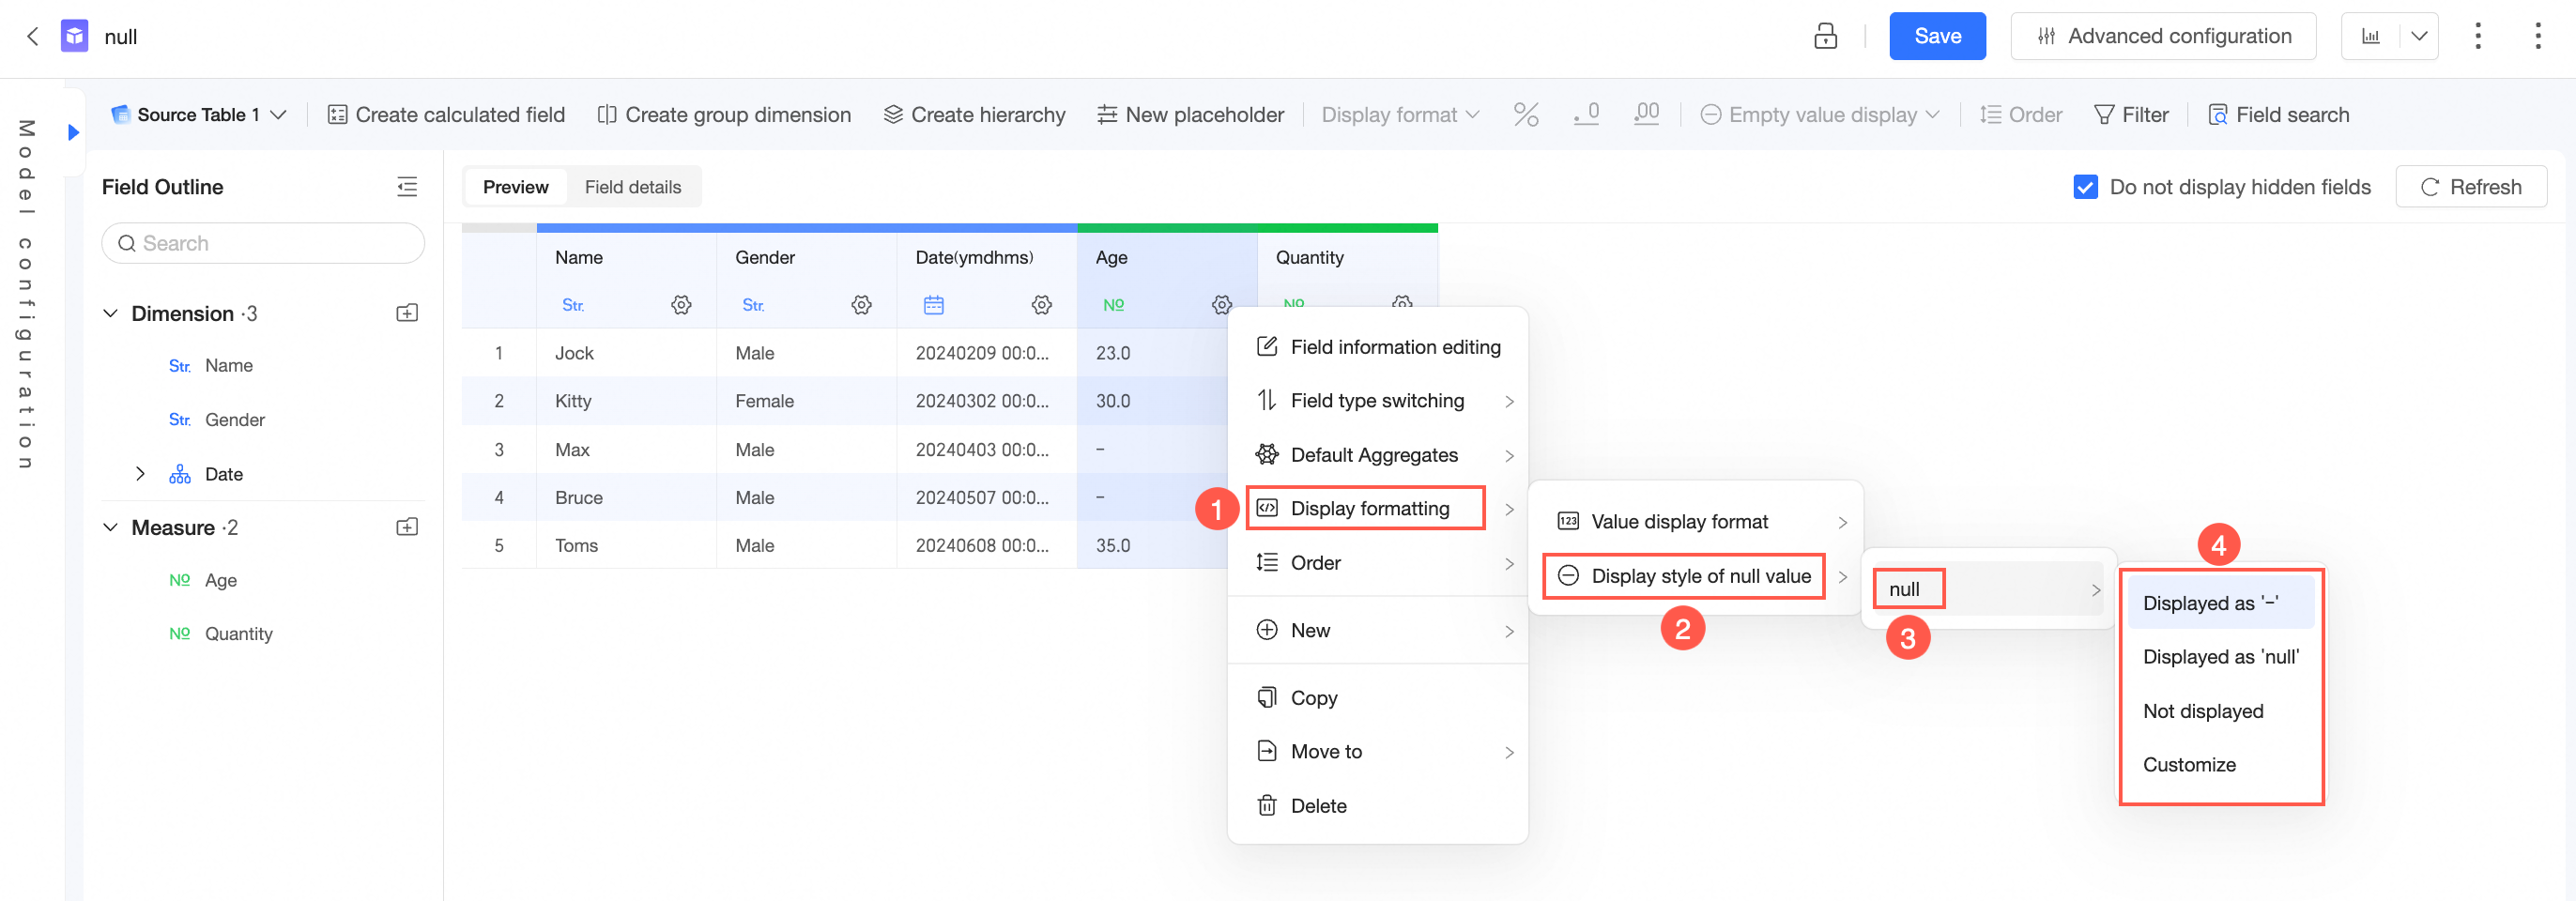The image size is (2576, 901).
Task: Focus the Field Outline search box
Action: (x=263, y=244)
